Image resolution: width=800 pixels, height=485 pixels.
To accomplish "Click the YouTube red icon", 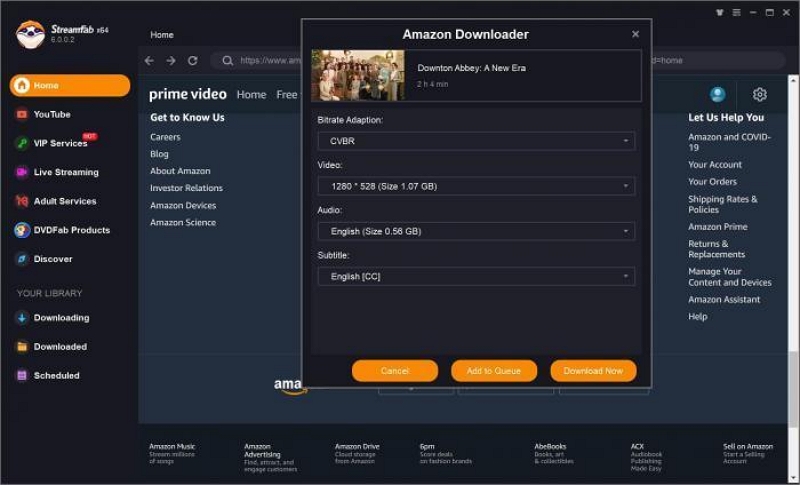I will pyautogui.click(x=21, y=114).
